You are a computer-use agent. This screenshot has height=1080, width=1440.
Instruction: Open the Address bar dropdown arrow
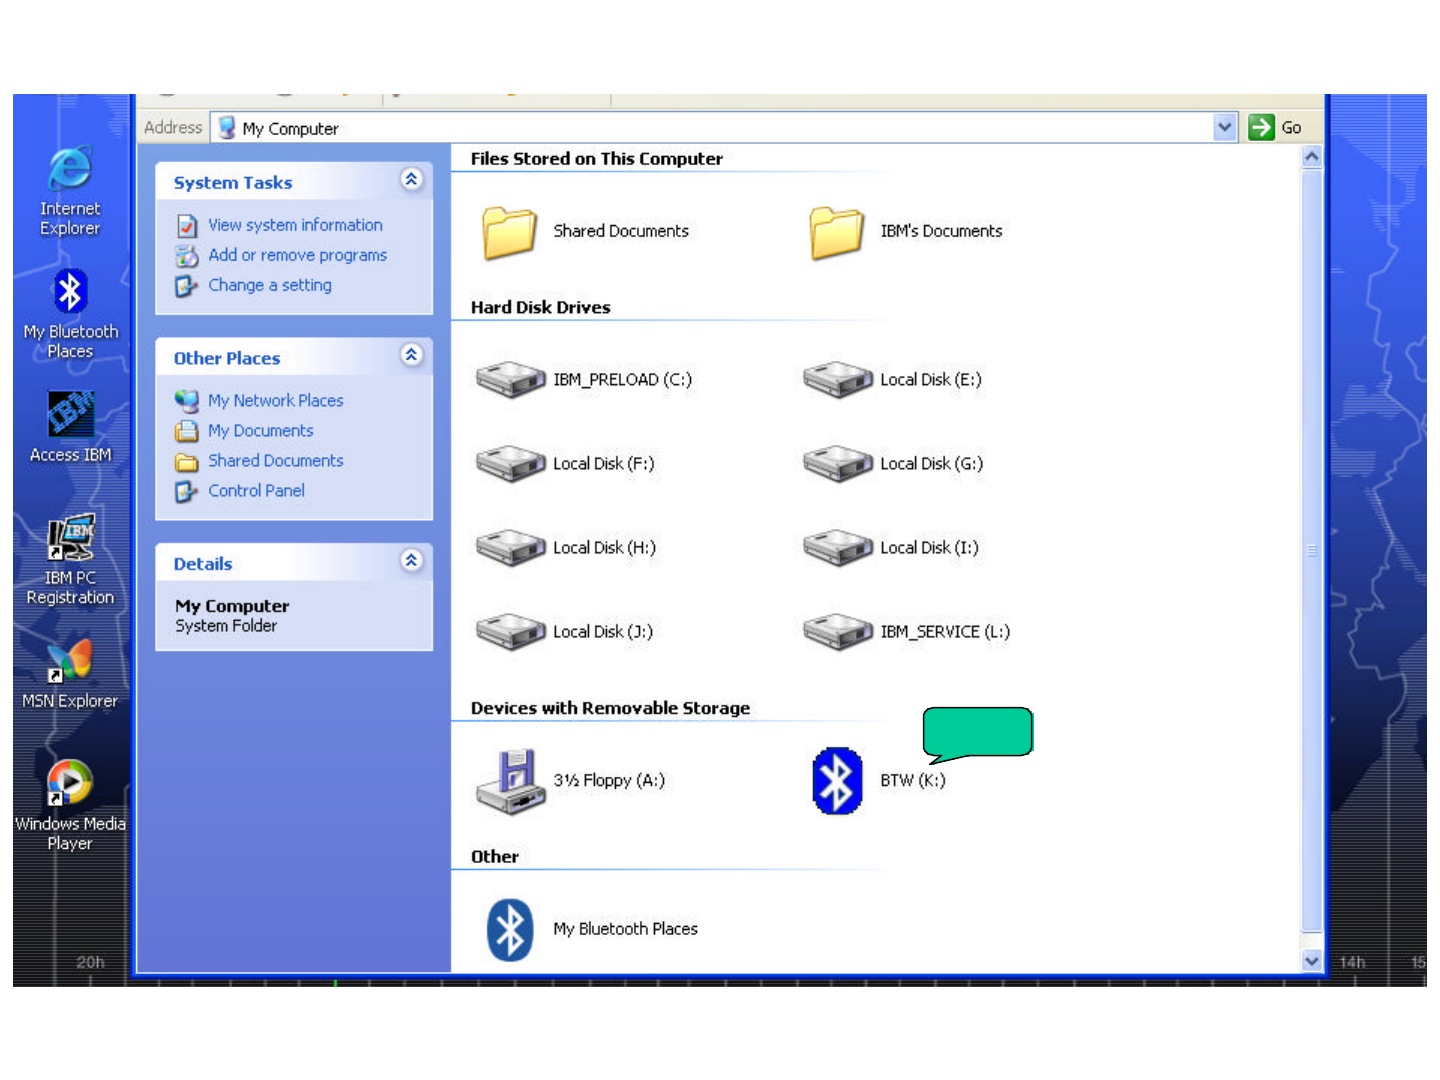[x=1225, y=128]
